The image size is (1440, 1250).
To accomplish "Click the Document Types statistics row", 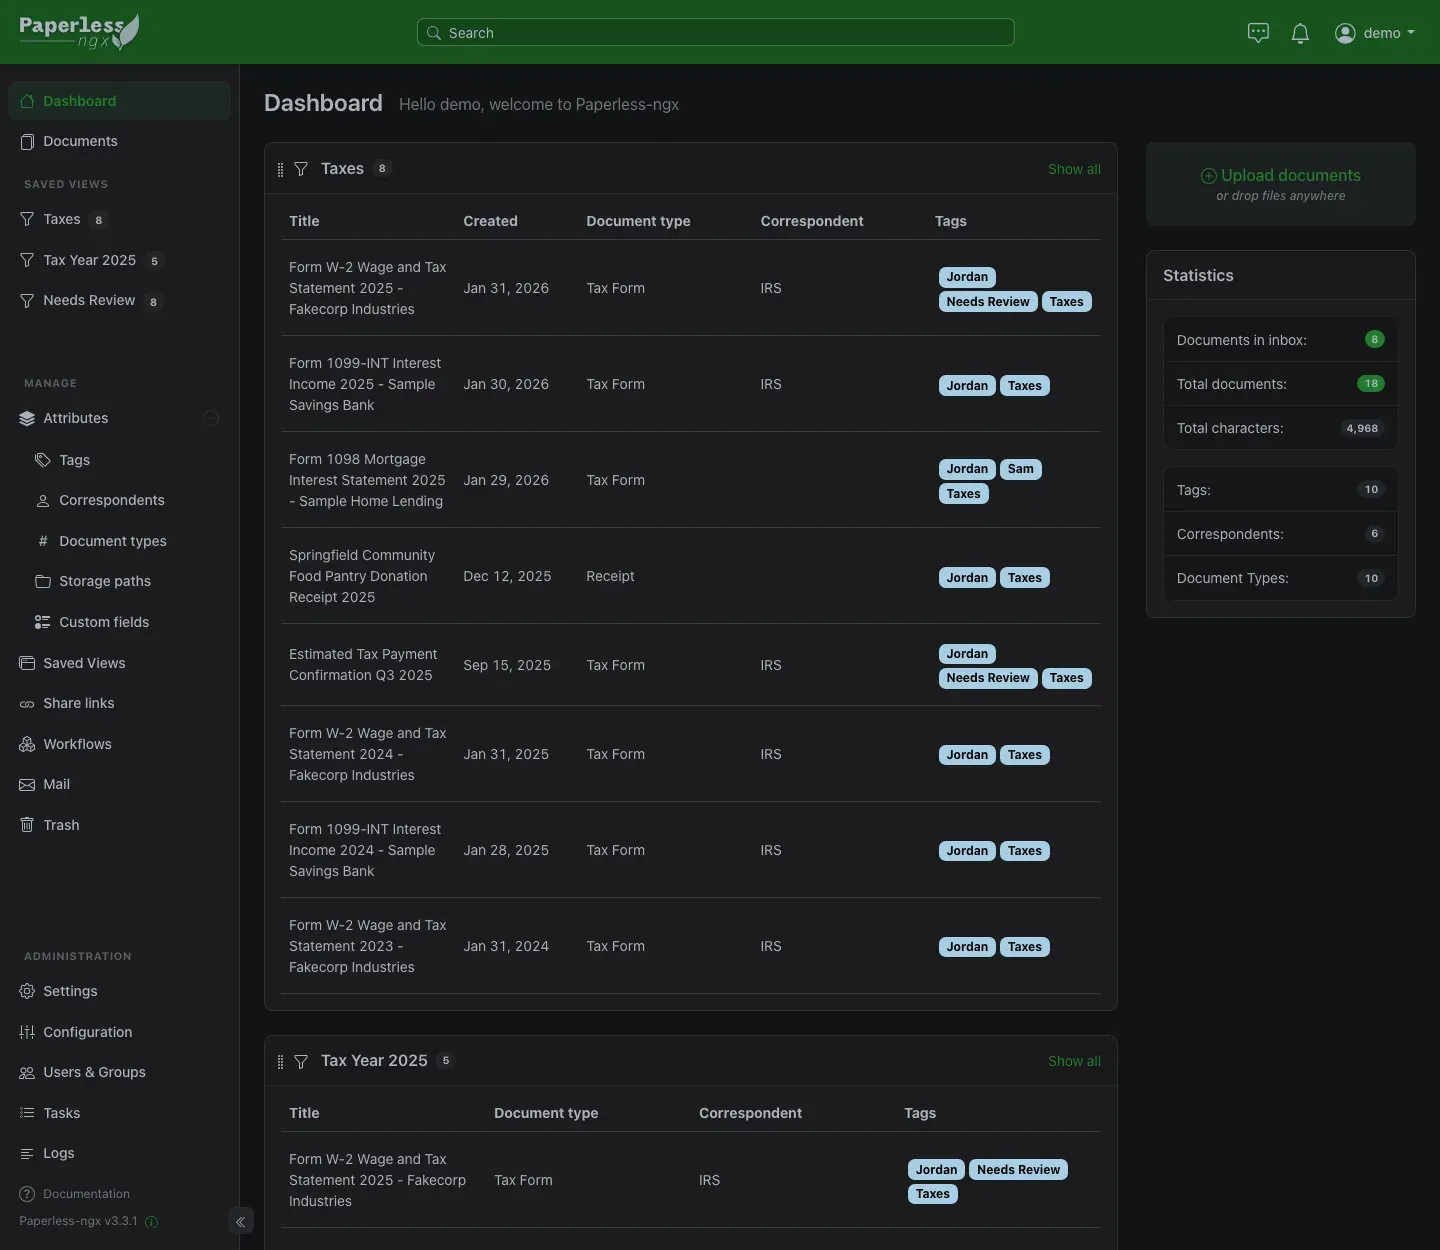I will (1281, 578).
